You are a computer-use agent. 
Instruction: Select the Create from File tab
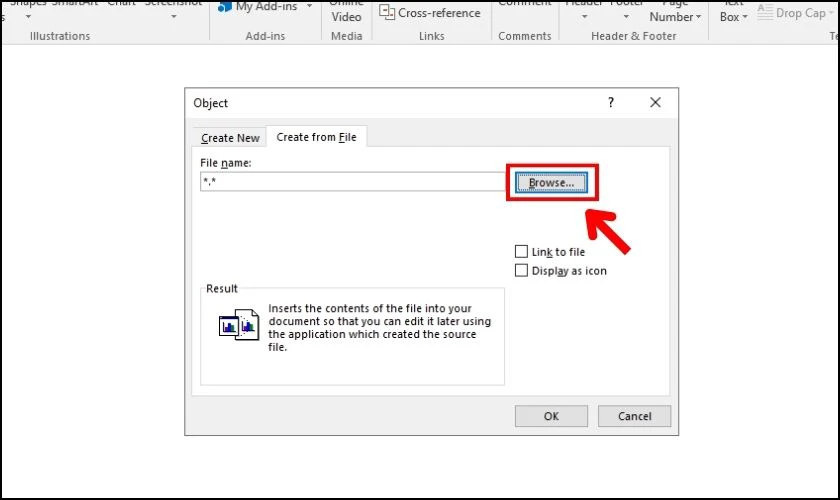tap(316, 137)
